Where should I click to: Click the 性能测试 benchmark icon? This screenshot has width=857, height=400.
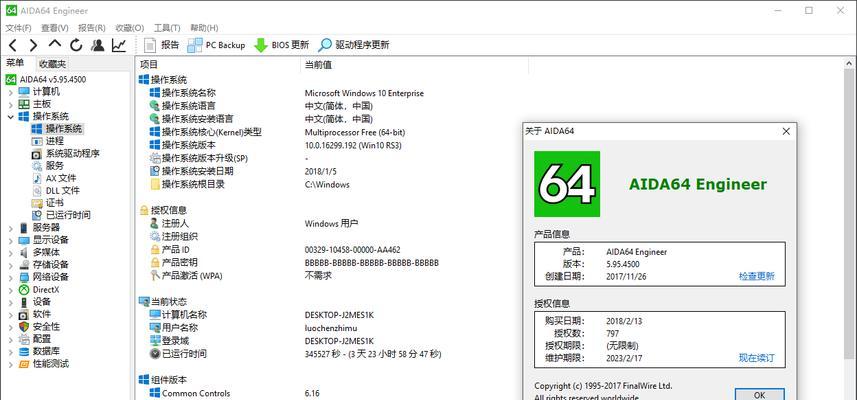24,364
